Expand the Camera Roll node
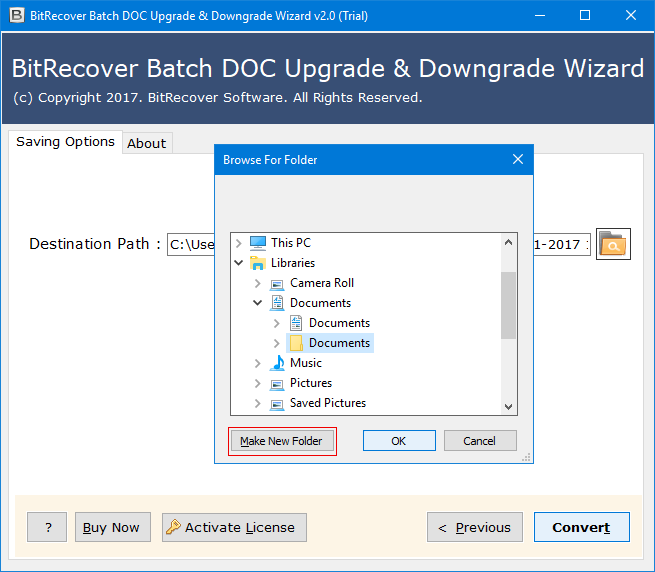655x572 pixels. [x=257, y=283]
